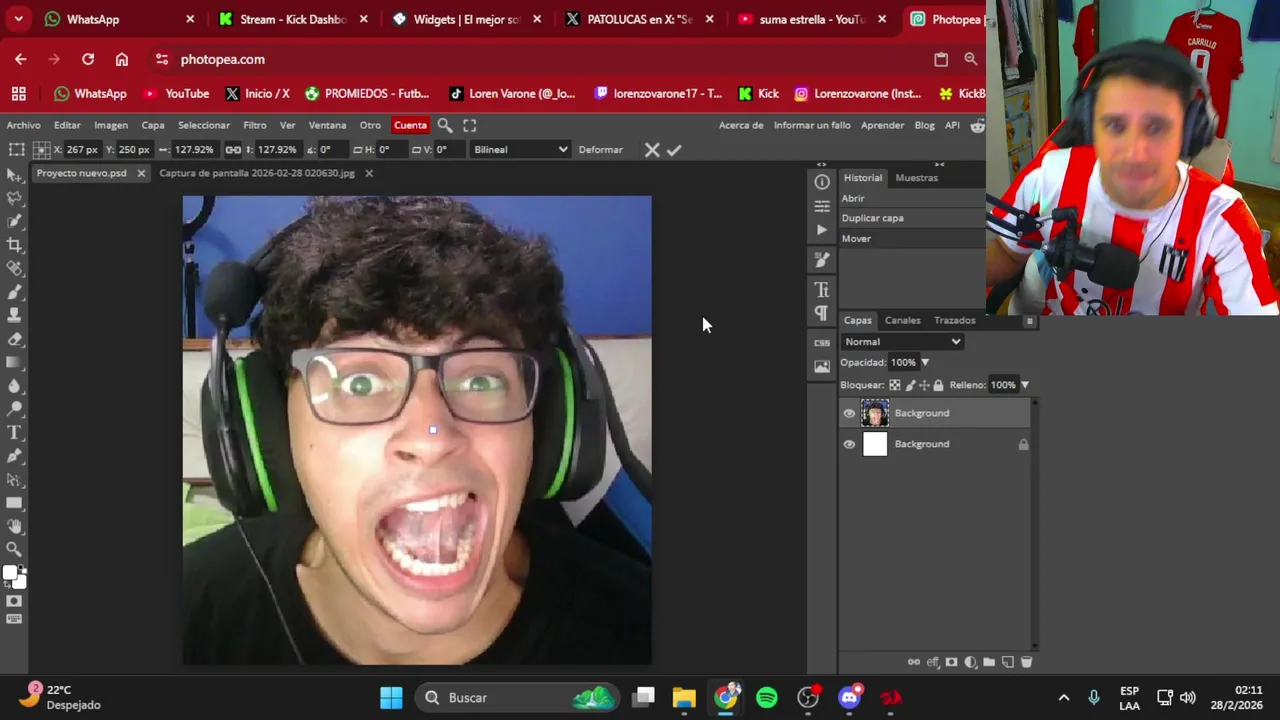
Task: Open the layers panel options menu
Action: tap(1029, 321)
